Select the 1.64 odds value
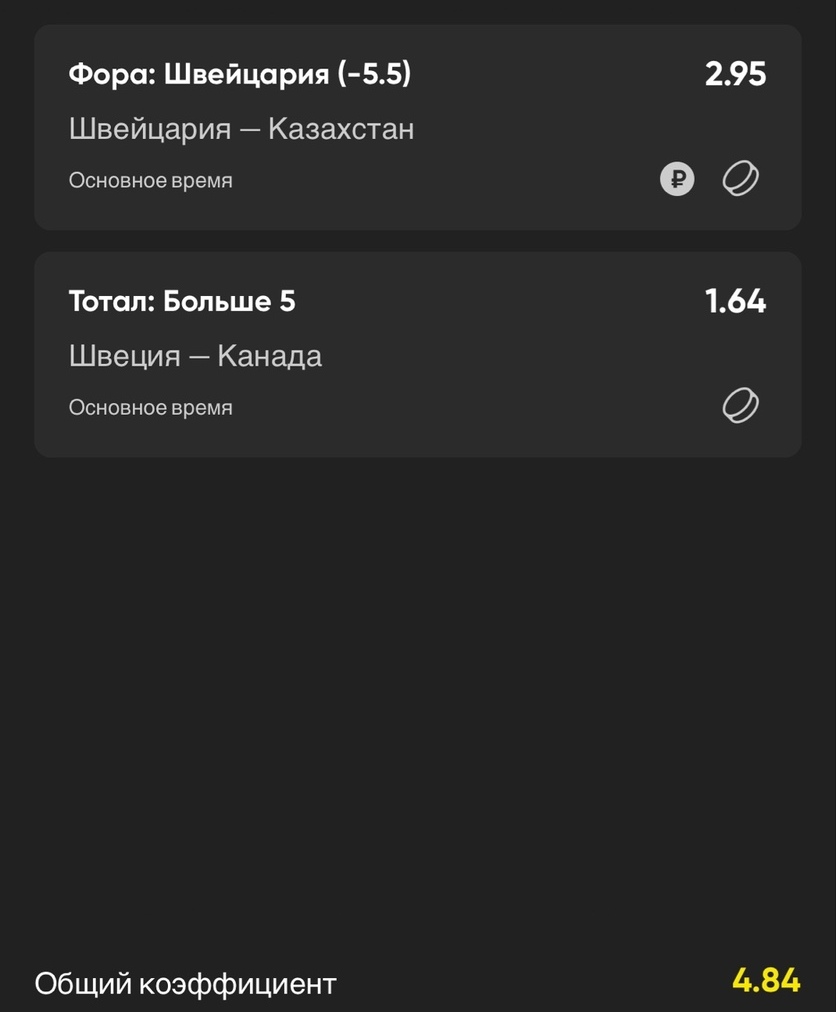Image resolution: width=836 pixels, height=1012 pixels. pos(735,301)
